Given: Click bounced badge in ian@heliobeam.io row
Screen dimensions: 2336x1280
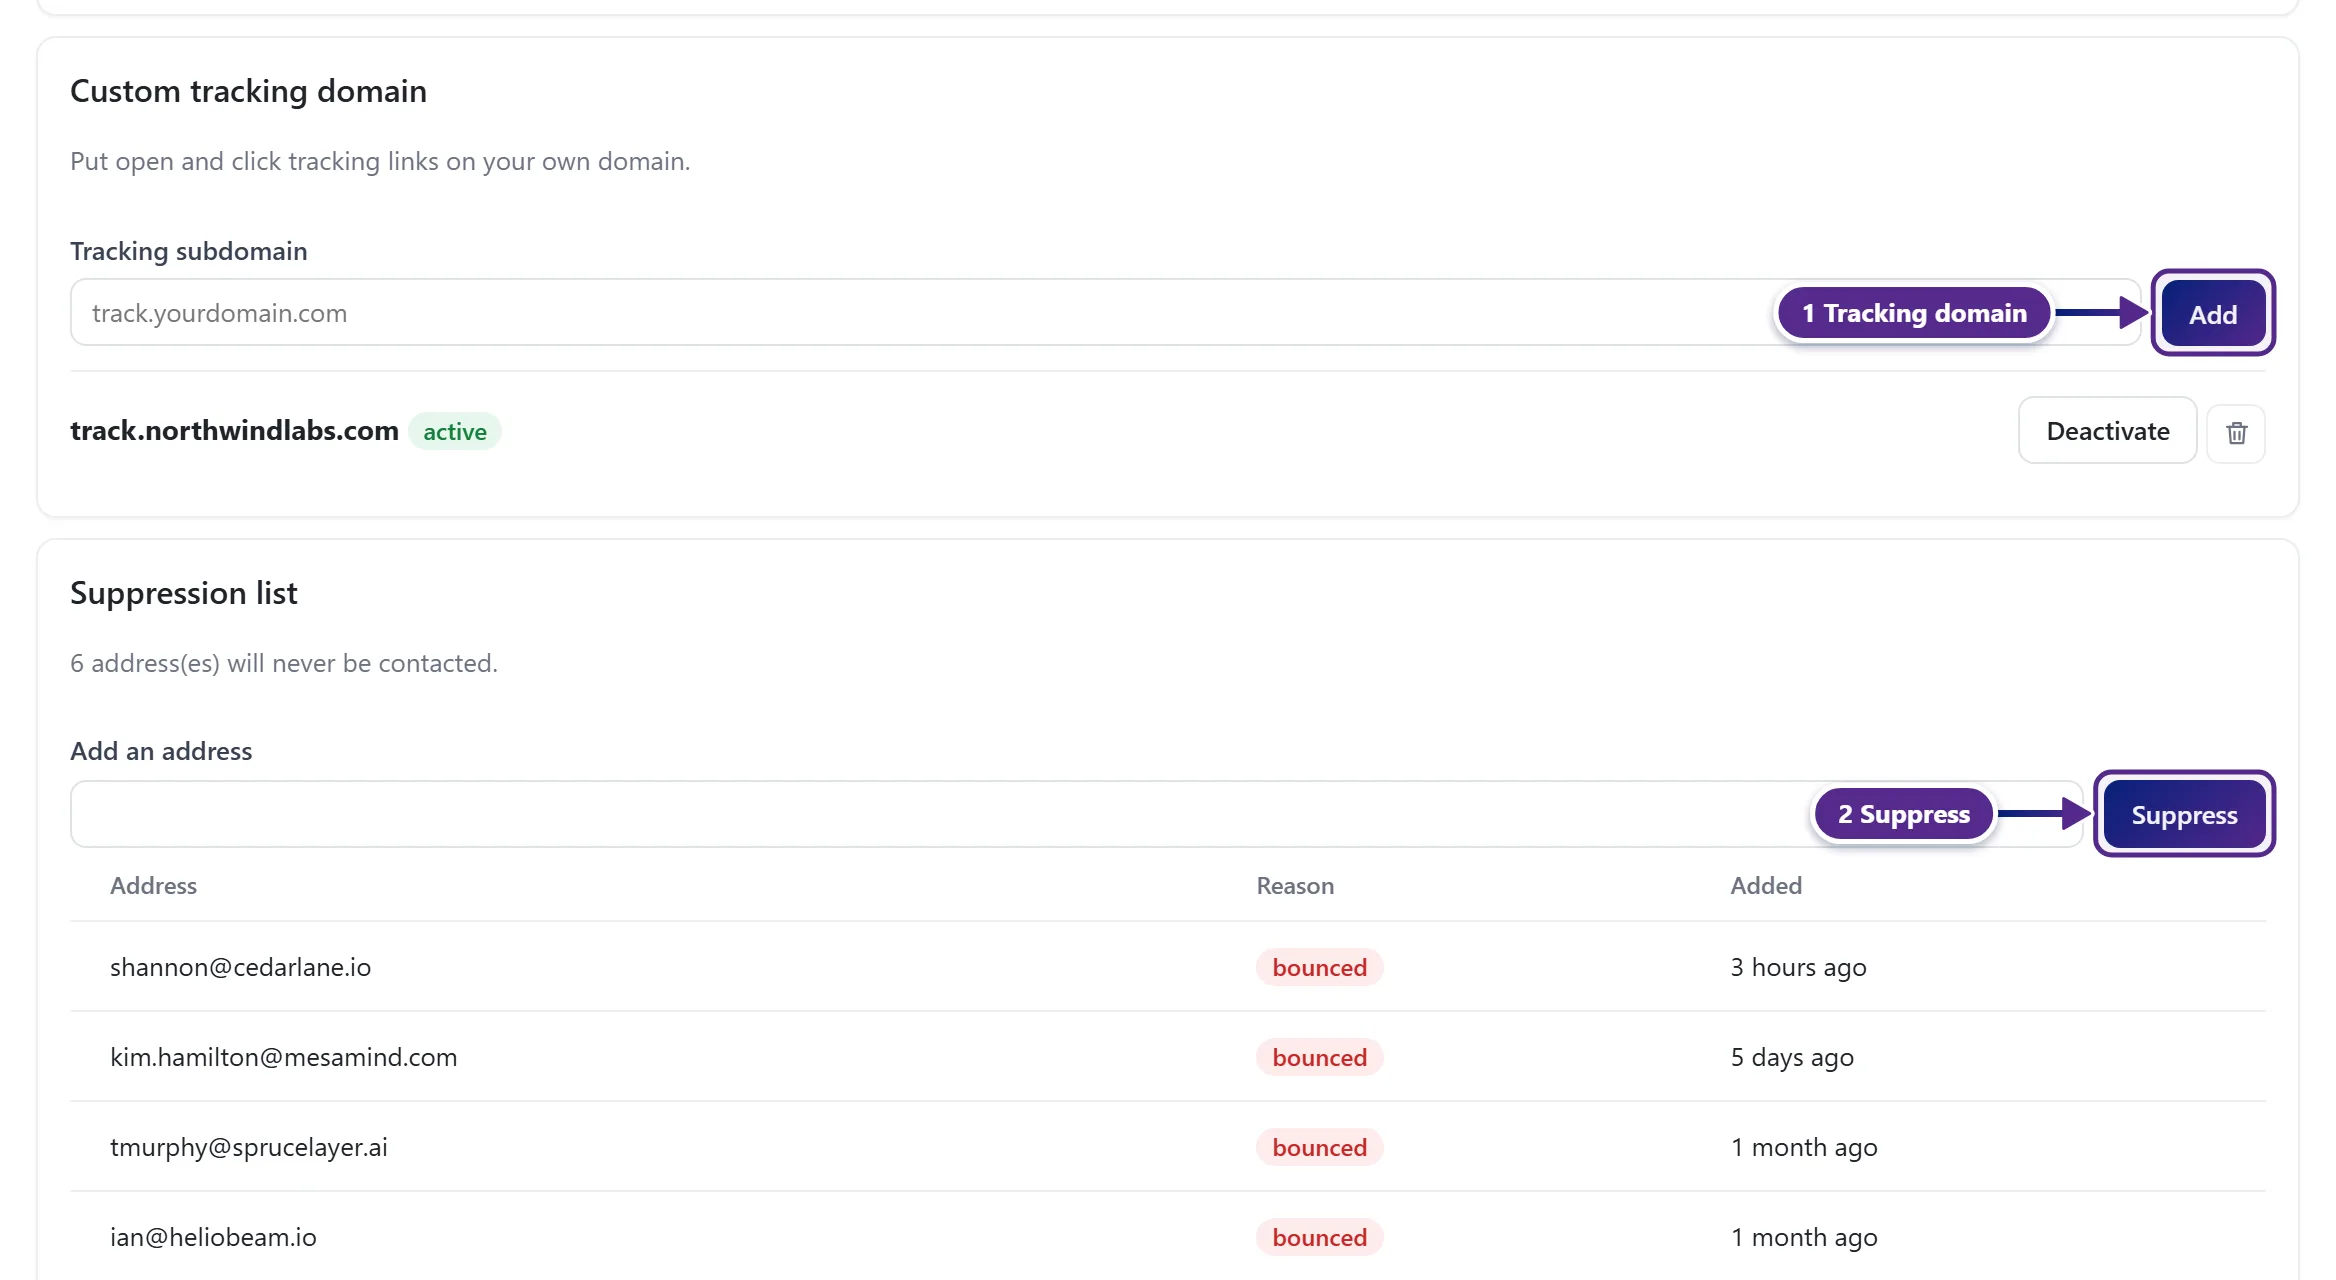Looking at the screenshot, I should [x=1319, y=1238].
